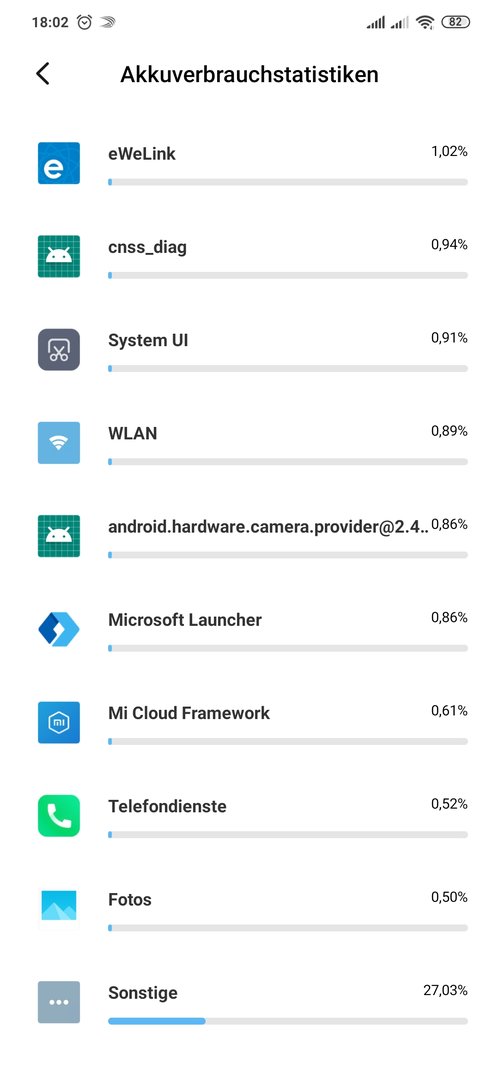Viewport: 499px width, 1080px height.
Task: Tap the Microsoft Launcher icon
Action: click(59, 630)
